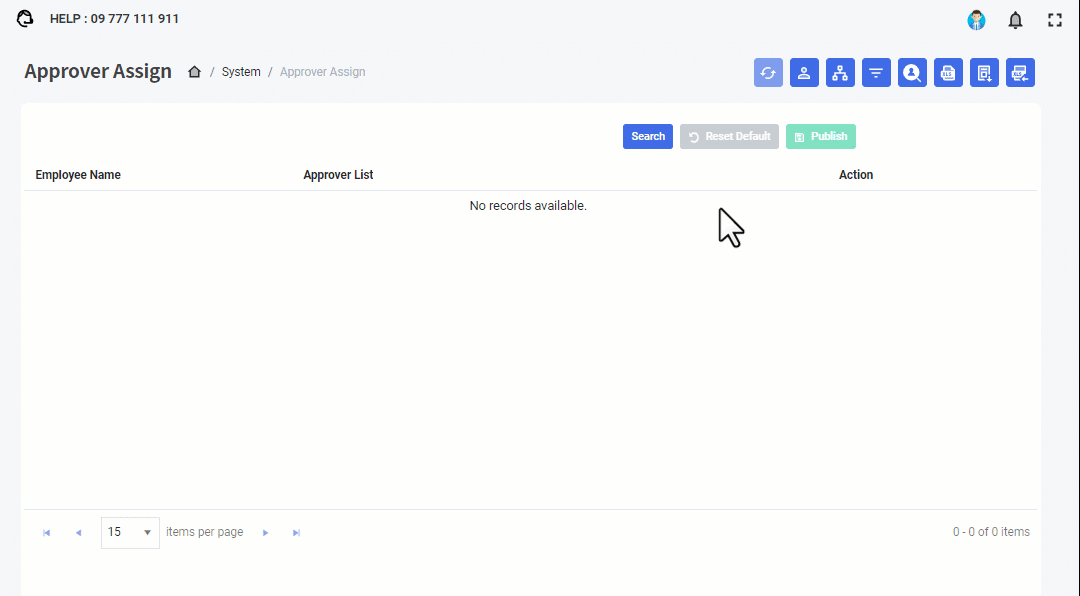Screen dimensions: 1080x596
Task: Open the notification bell
Action: 1015,20
